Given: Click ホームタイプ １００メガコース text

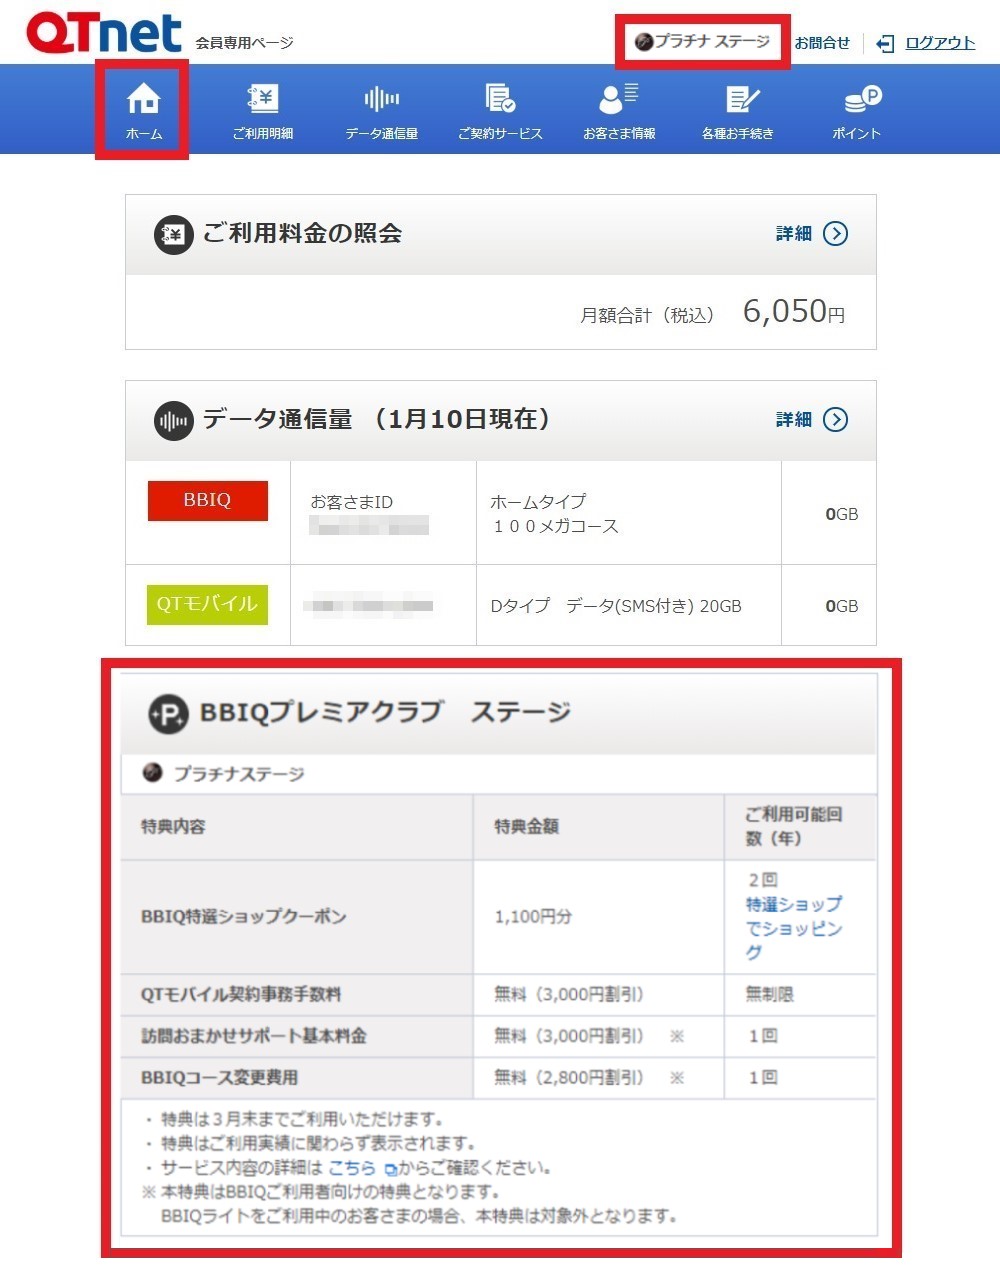Looking at the screenshot, I should click(x=554, y=514).
